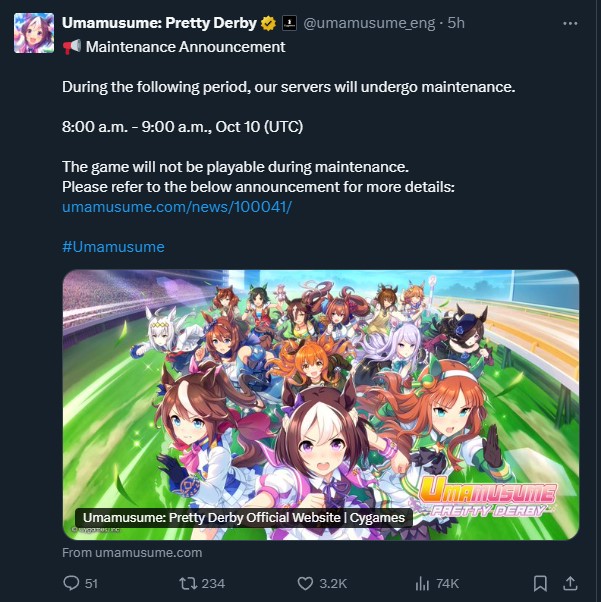Repost using the 234 retweet arrows icon
Image resolution: width=601 pixels, height=602 pixels.
[188, 584]
